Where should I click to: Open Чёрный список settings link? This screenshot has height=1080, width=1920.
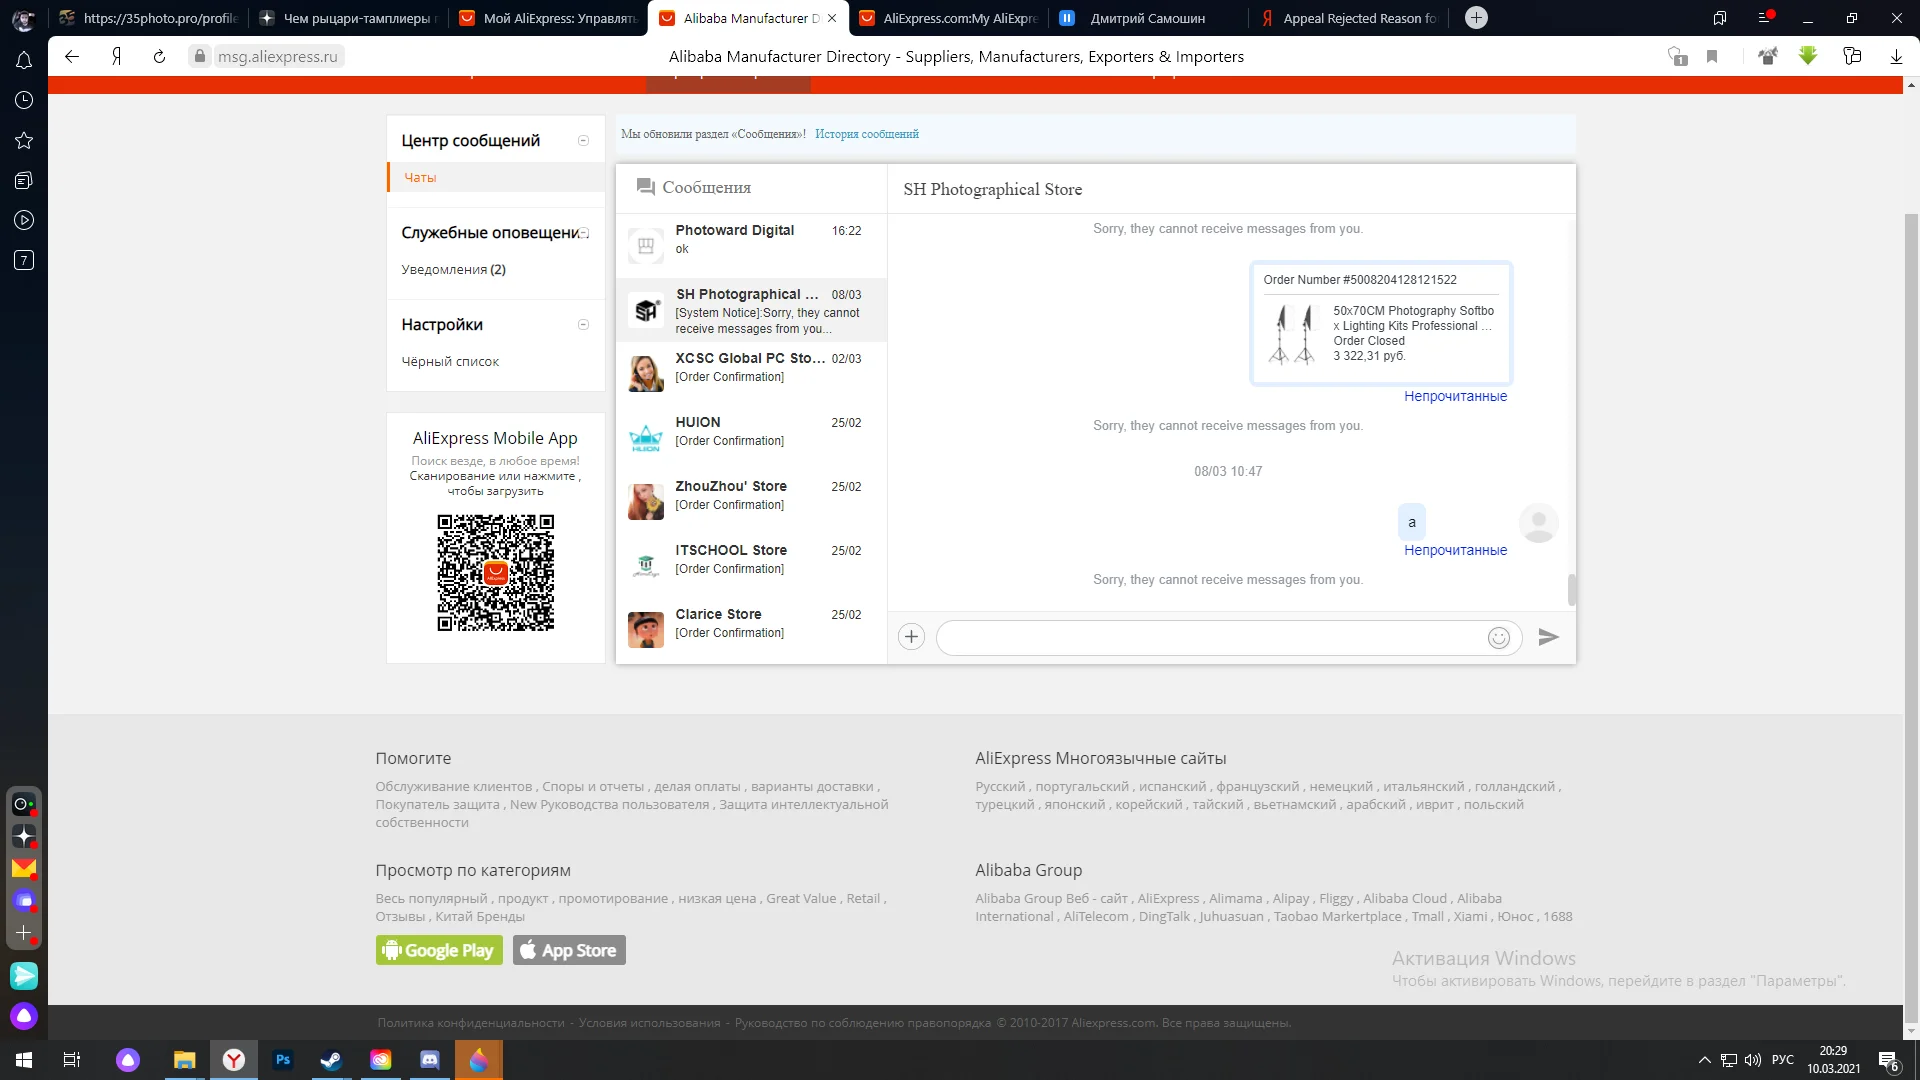(450, 362)
